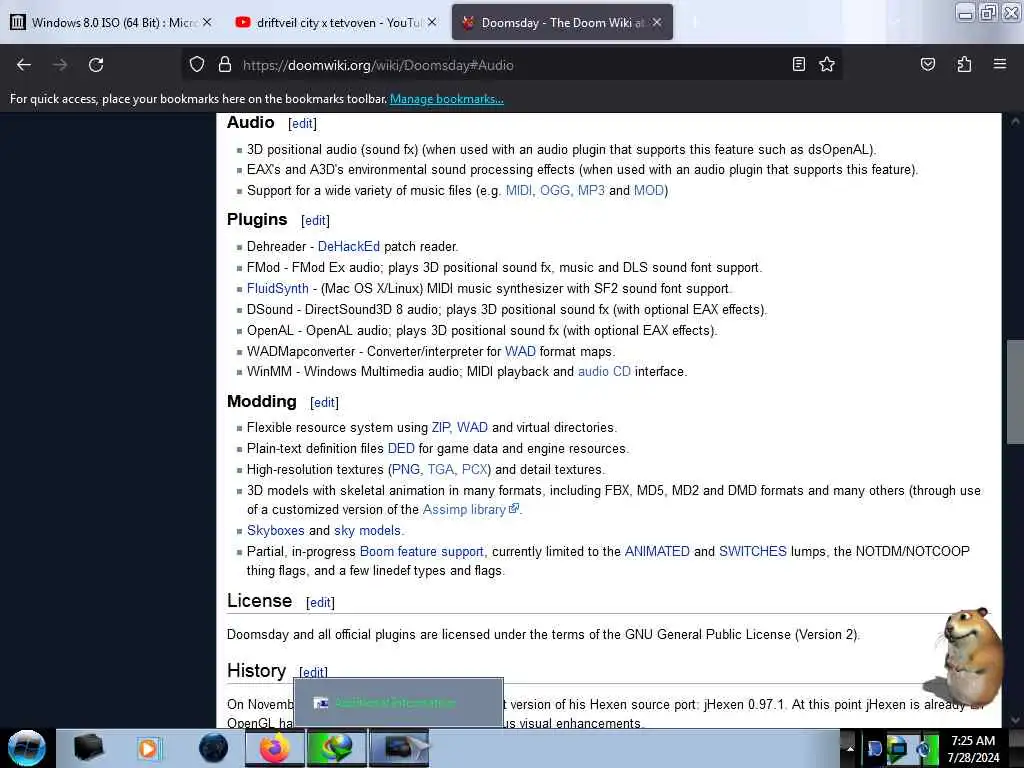This screenshot has height=768, width=1024.
Task: Open the PNG link
Action: [x=407, y=470]
